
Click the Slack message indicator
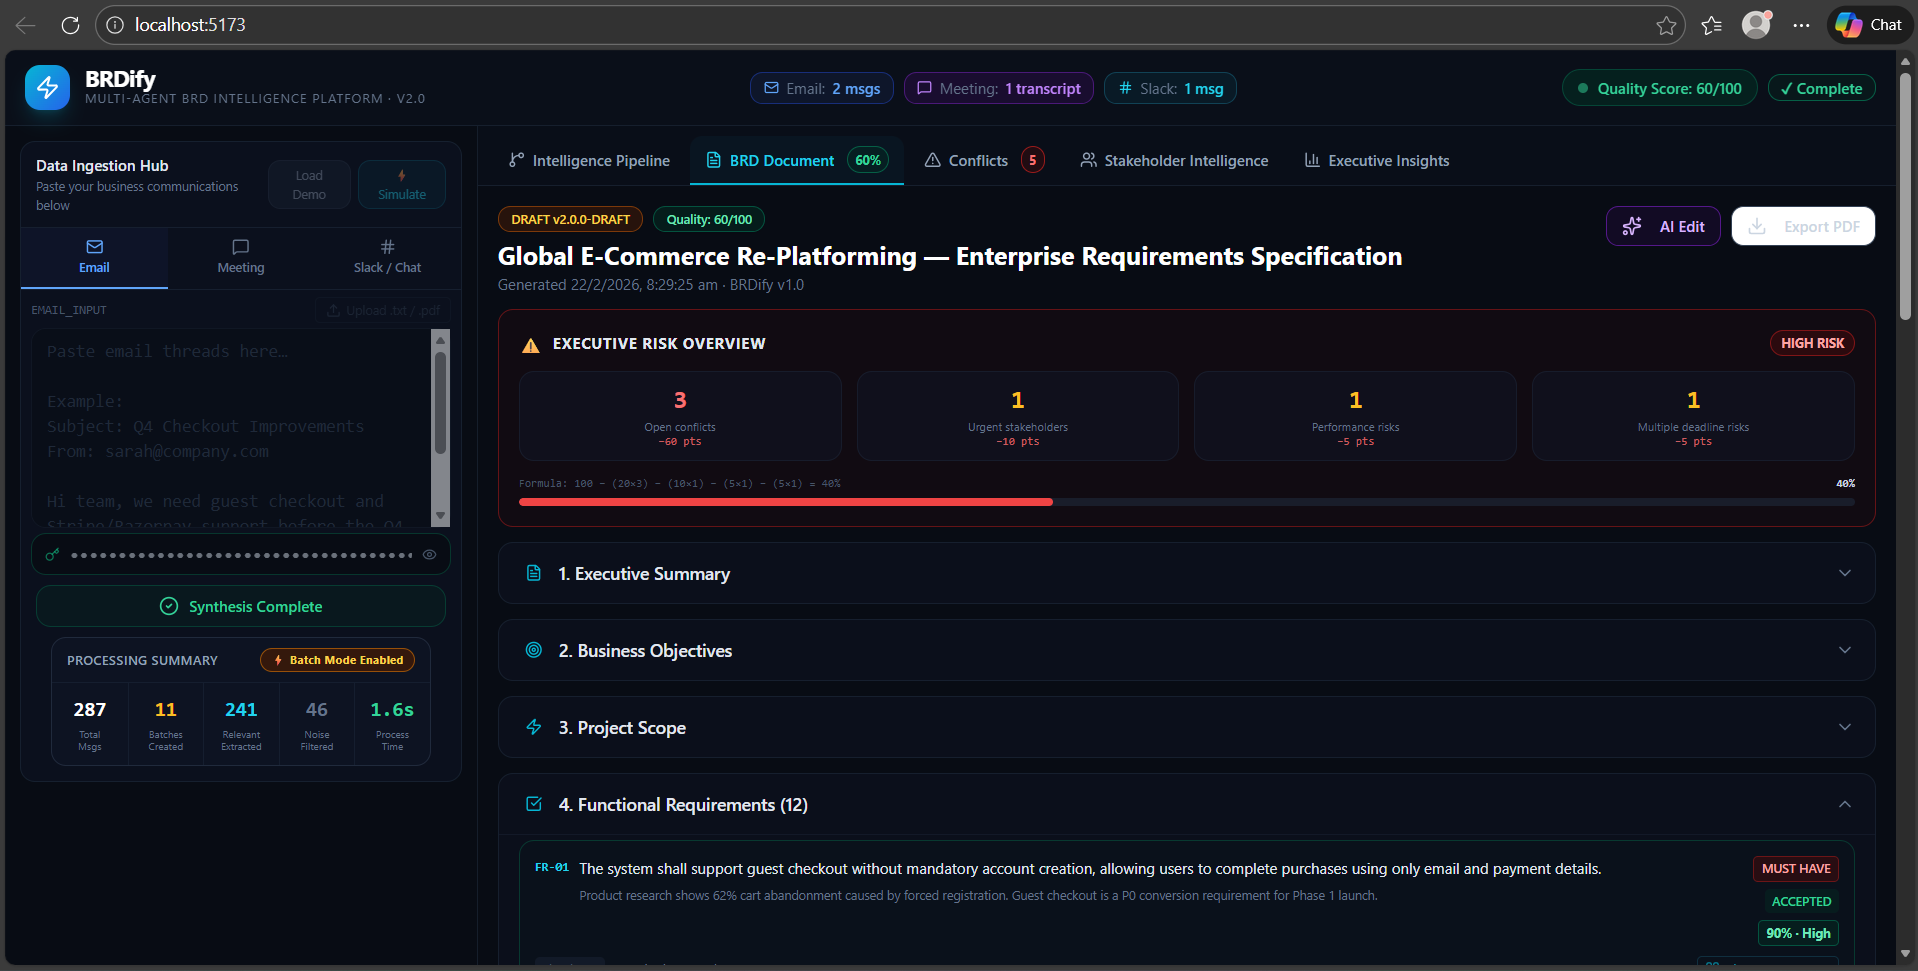[1169, 88]
